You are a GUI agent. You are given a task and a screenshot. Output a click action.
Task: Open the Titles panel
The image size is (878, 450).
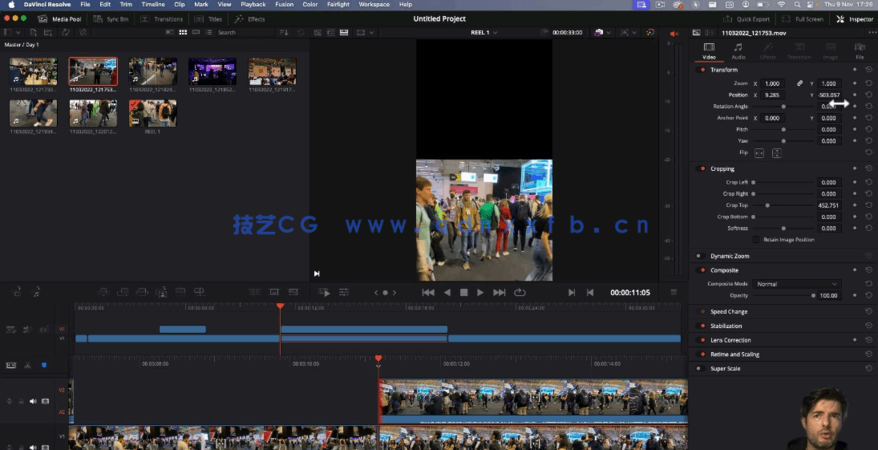point(208,19)
